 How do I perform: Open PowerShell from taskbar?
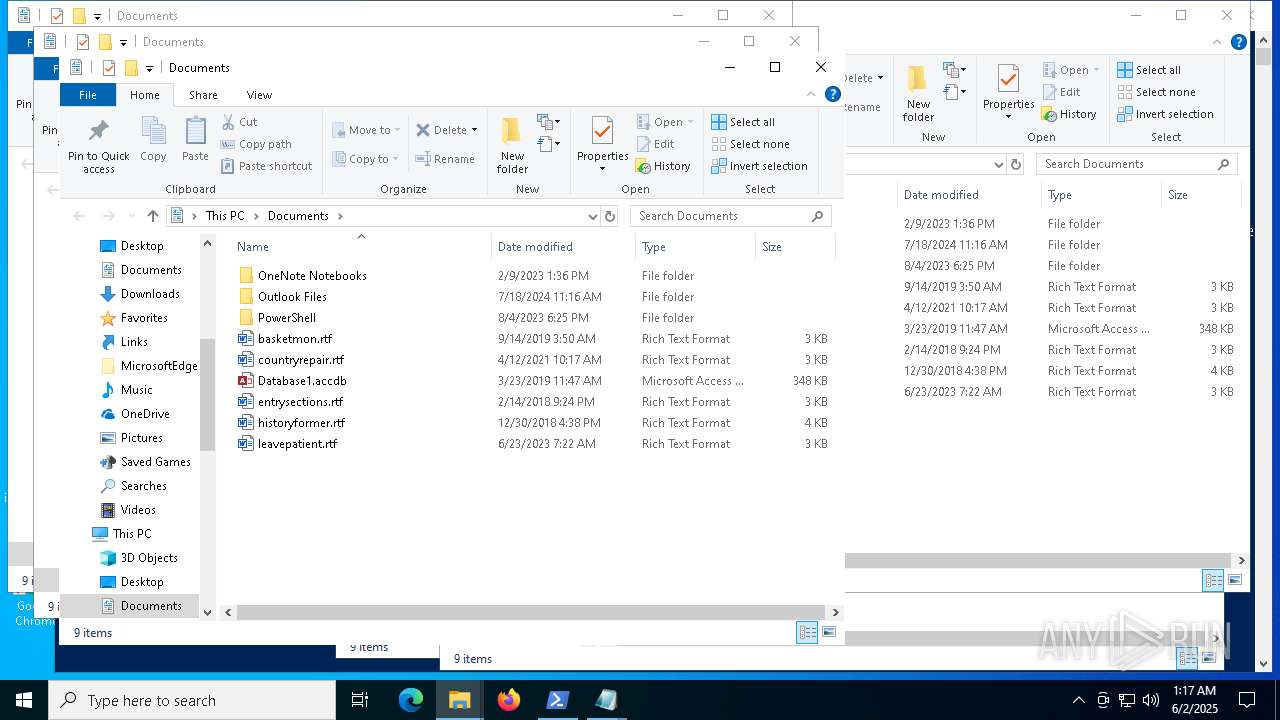(x=558, y=700)
